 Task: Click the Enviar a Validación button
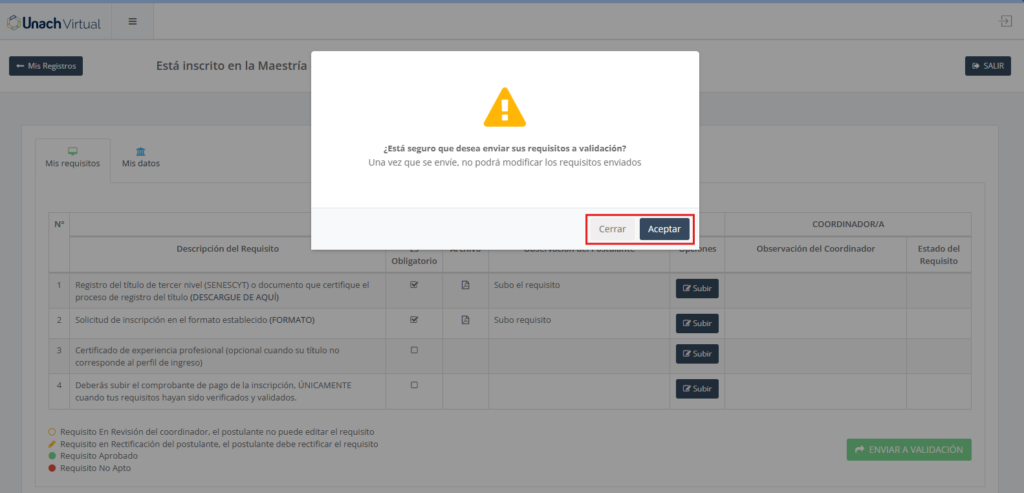[x=908, y=450]
